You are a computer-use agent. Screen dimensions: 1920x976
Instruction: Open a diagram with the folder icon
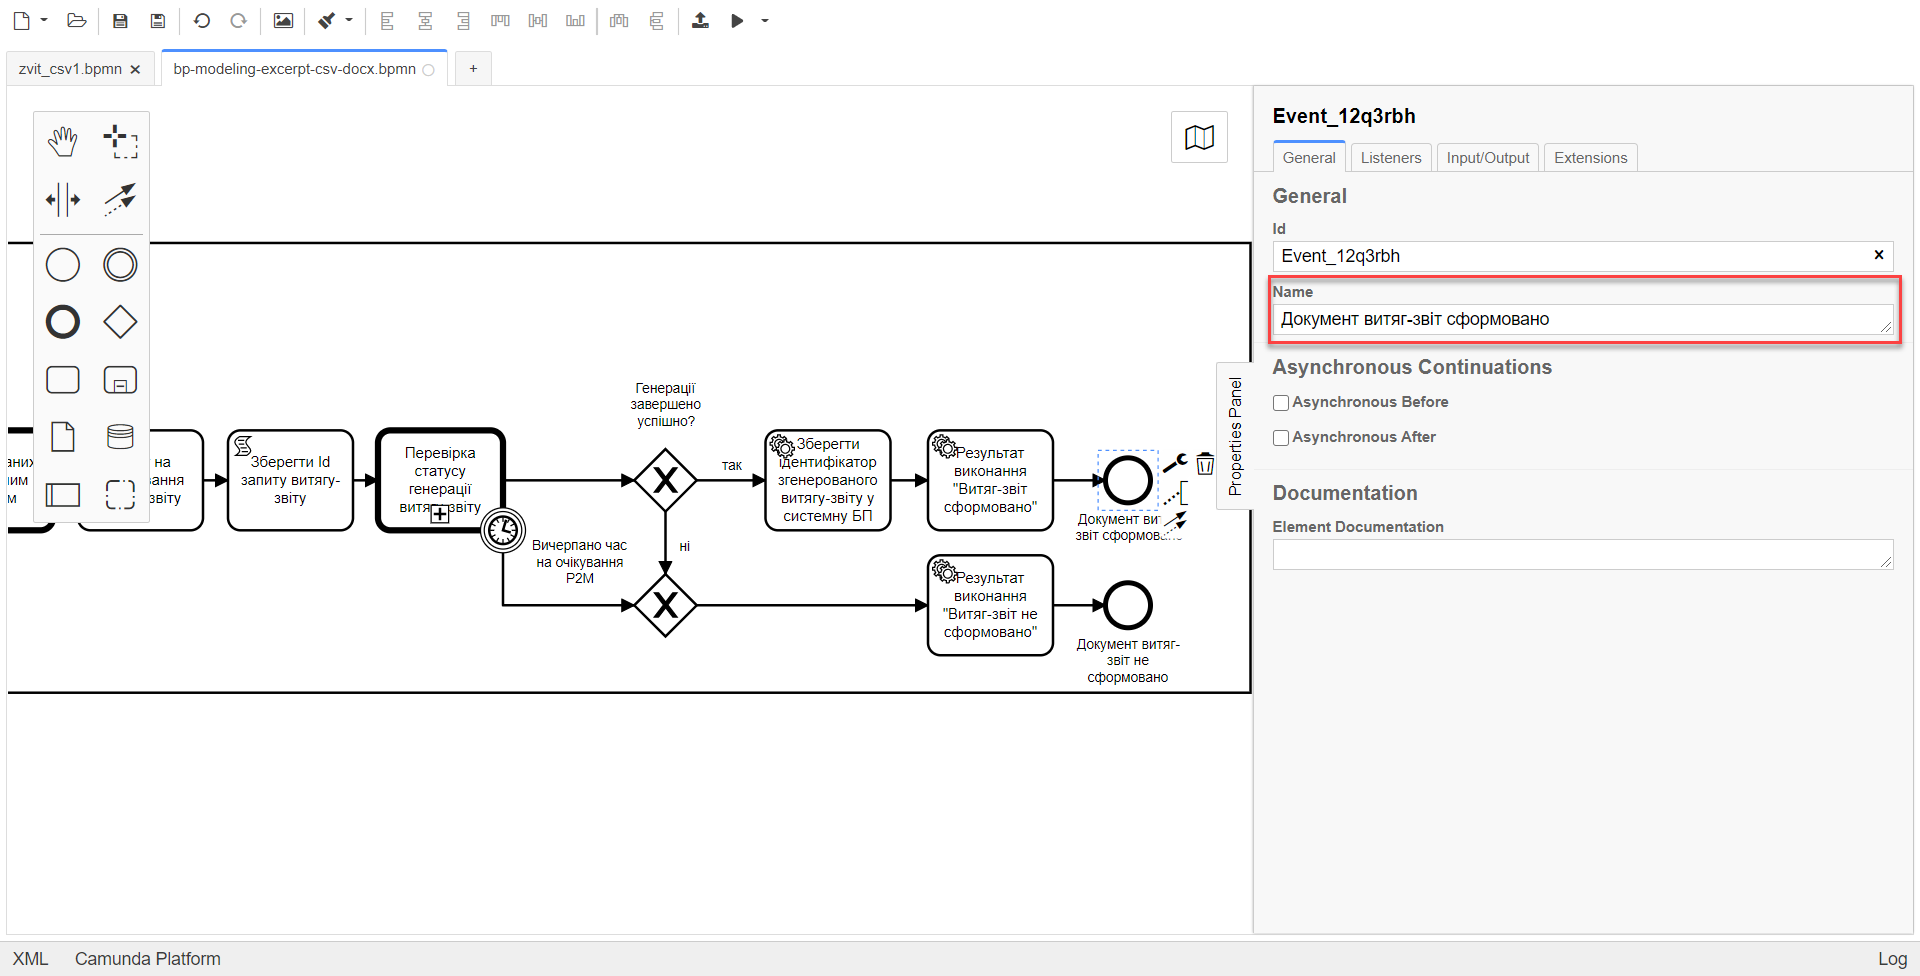(x=76, y=20)
